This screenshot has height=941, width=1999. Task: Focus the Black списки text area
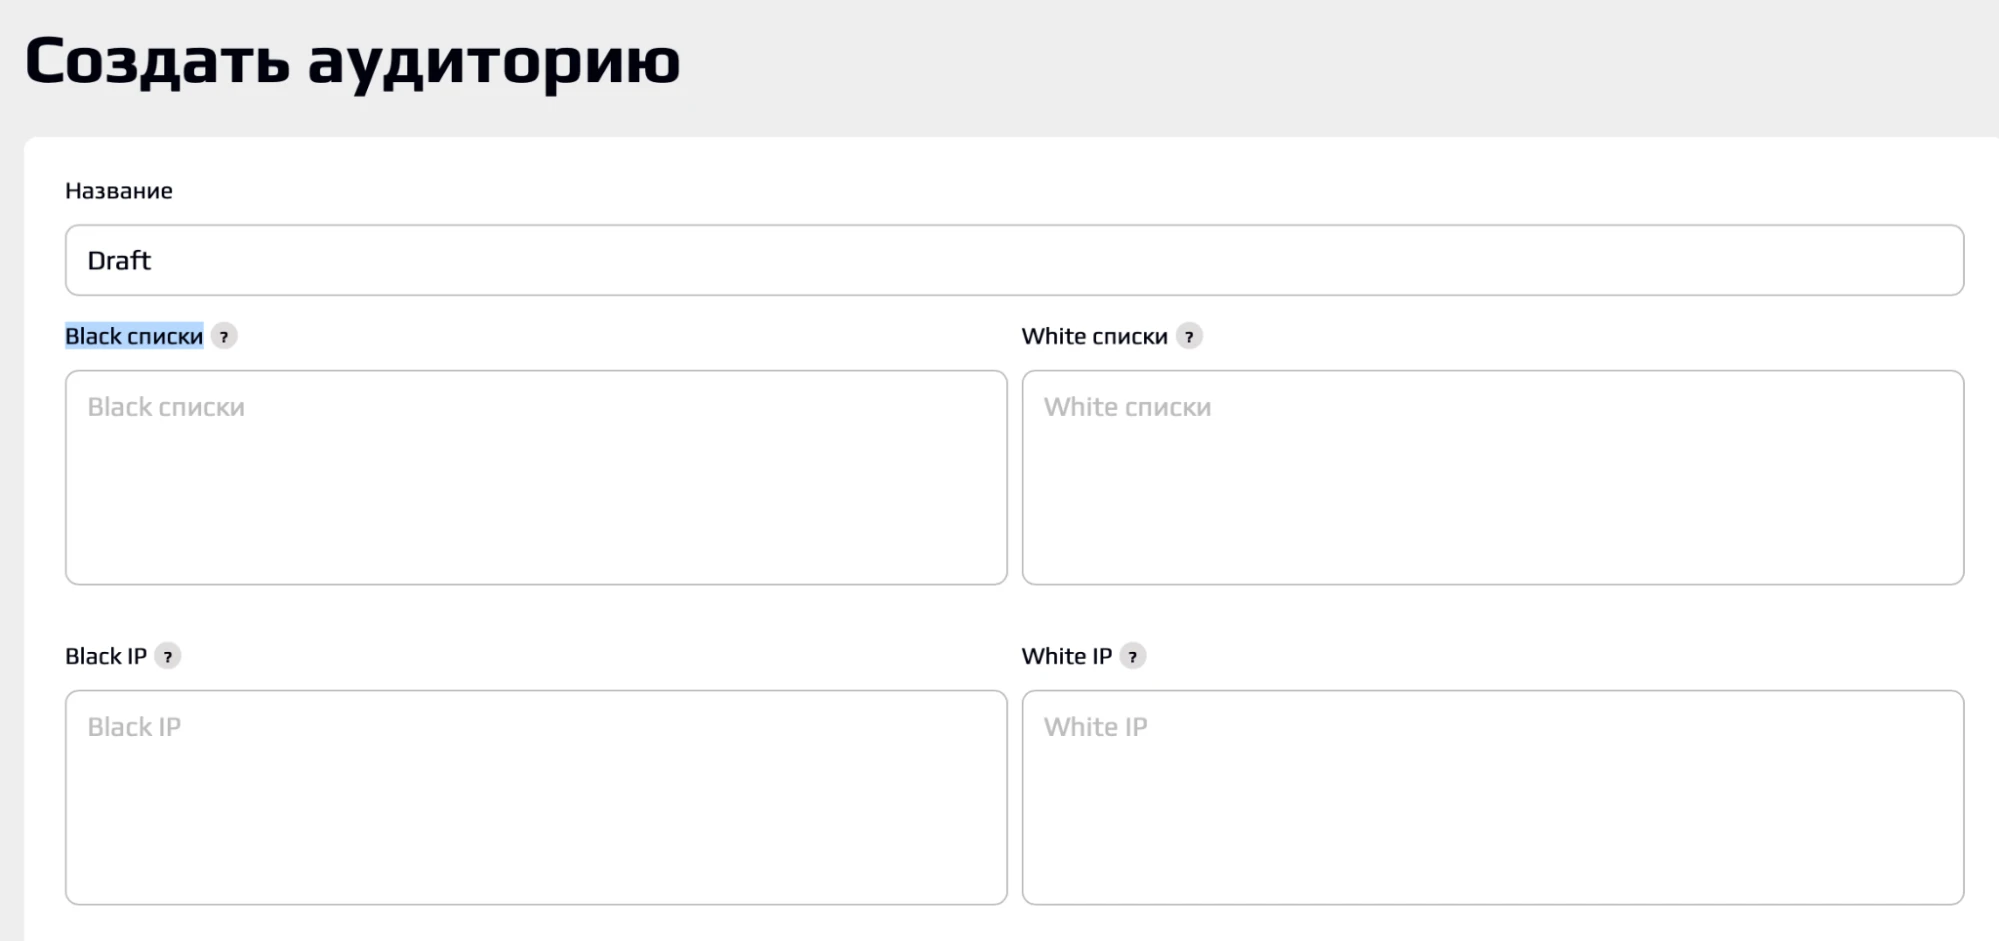536,477
